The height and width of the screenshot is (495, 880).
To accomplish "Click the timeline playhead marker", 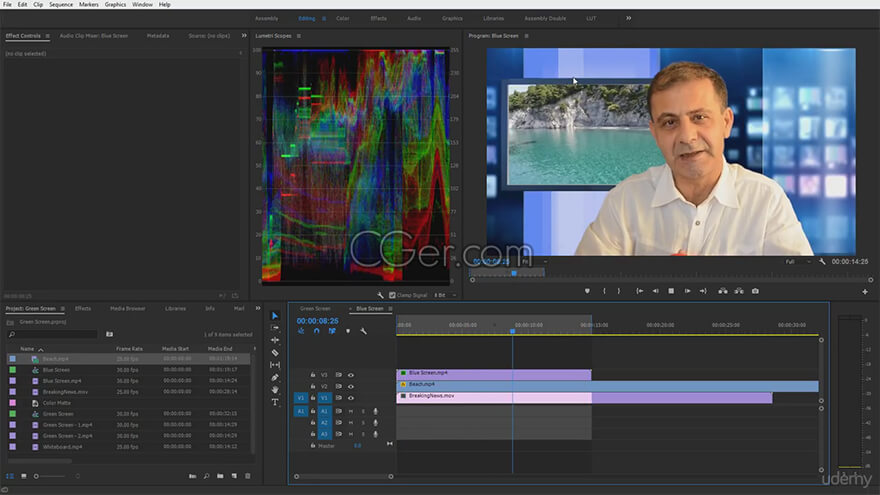I will pos(512,331).
